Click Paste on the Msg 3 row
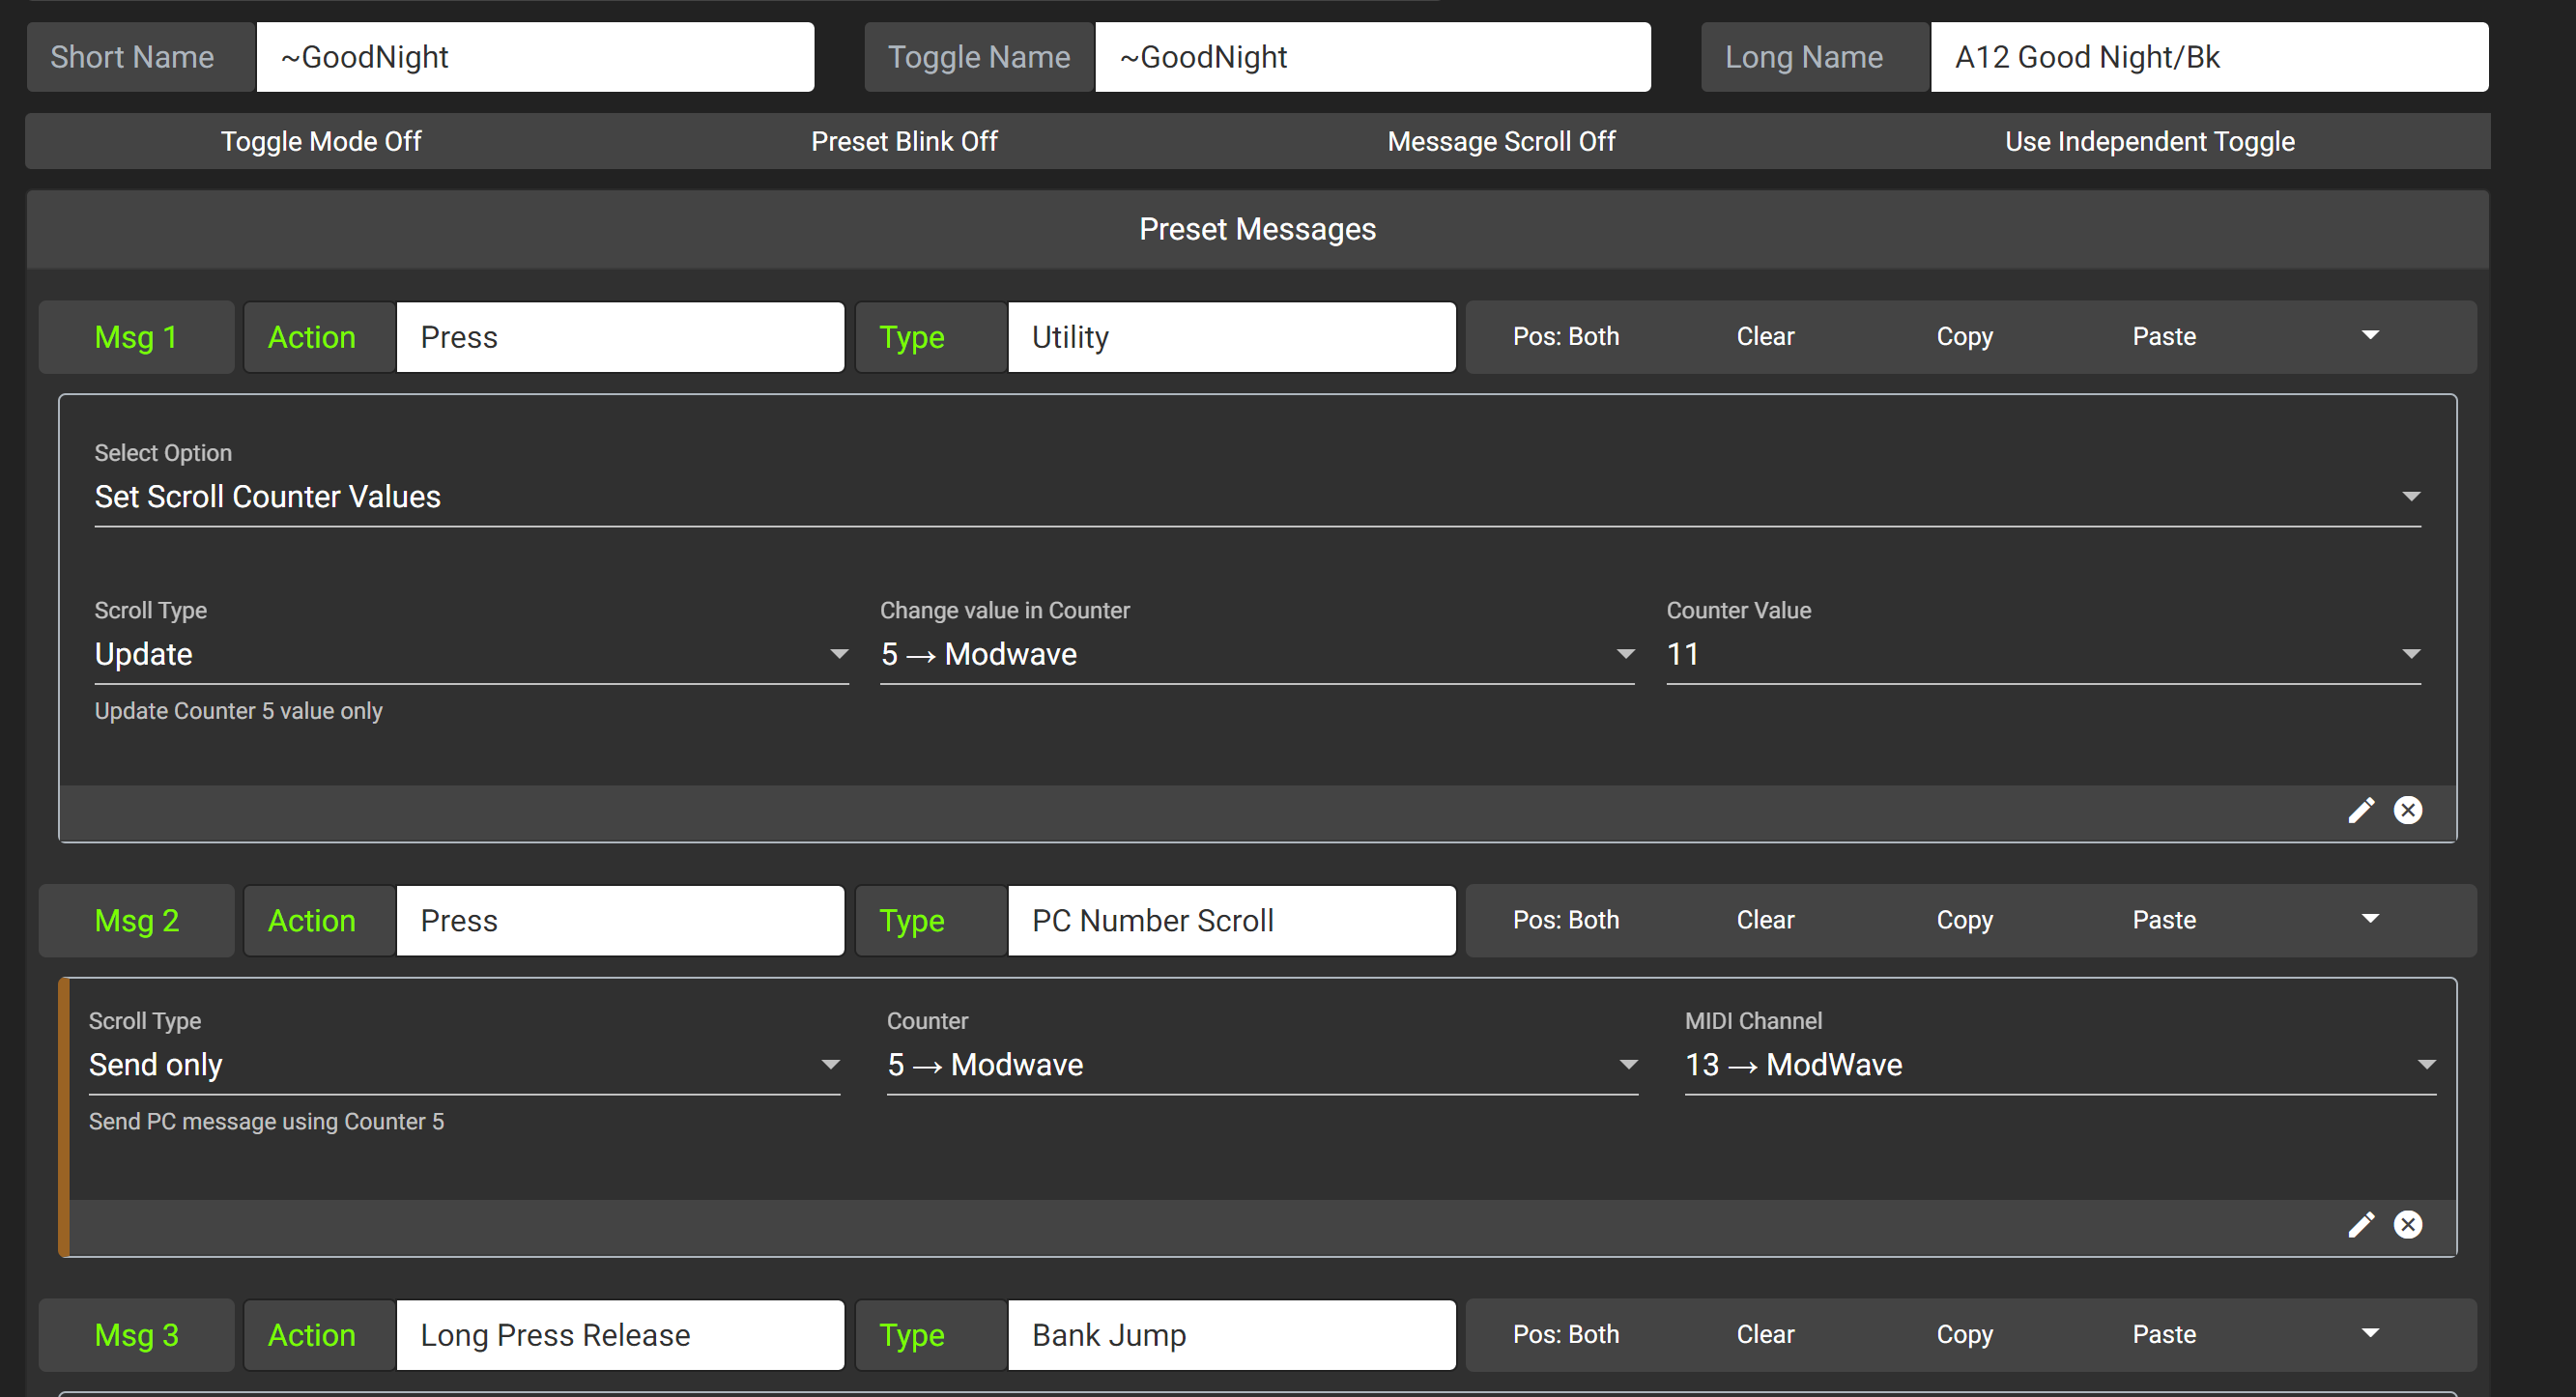This screenshot has height=1397, width=2576. click(2163, 1334)
